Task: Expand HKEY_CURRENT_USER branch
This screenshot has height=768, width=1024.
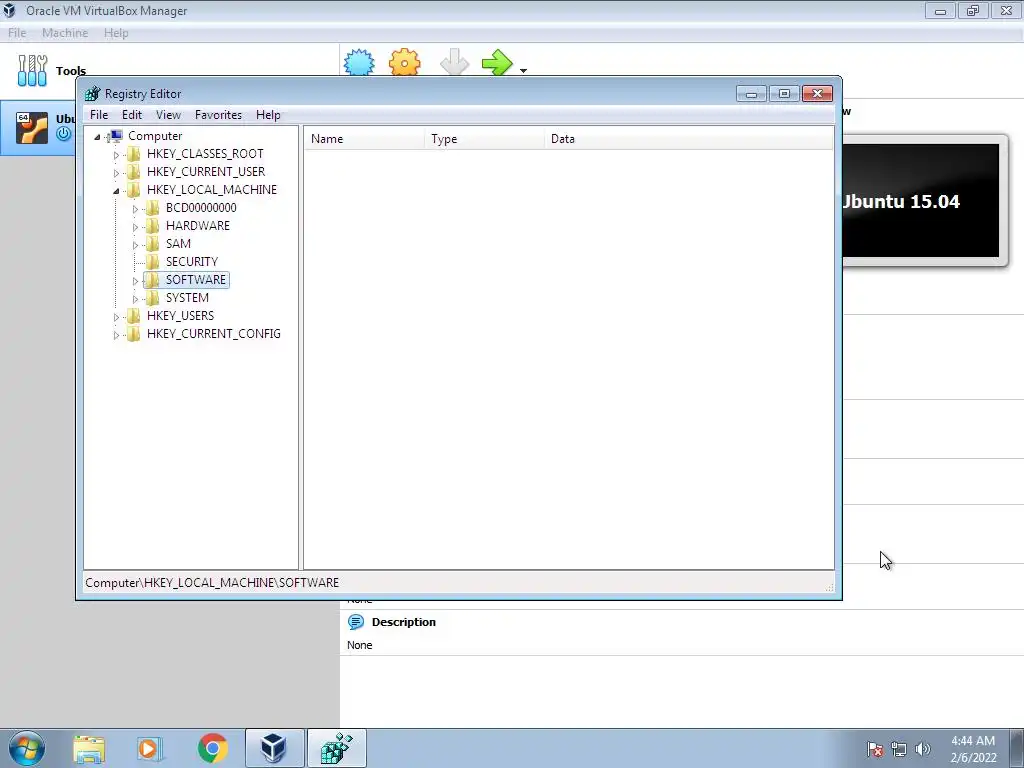Action: point(116,172)
